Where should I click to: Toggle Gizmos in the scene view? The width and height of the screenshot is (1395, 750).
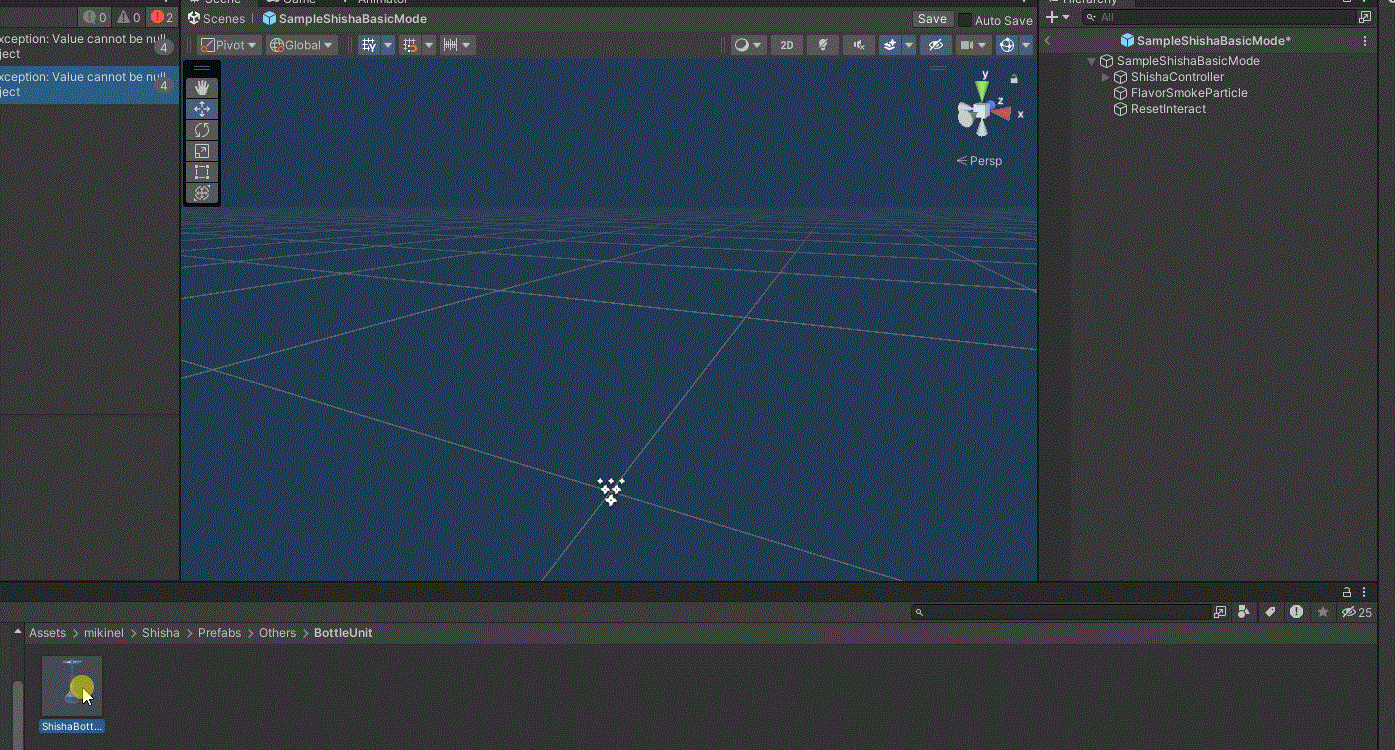(x=1007, y=45)
